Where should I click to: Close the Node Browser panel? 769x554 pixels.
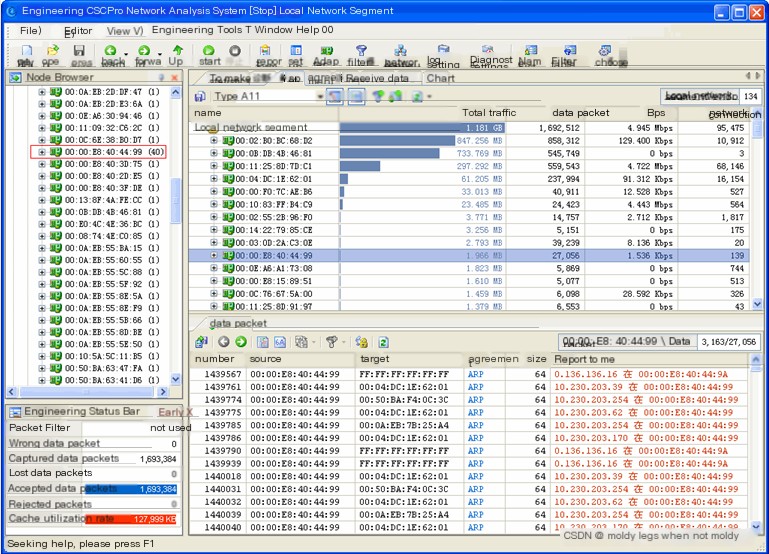174,77
